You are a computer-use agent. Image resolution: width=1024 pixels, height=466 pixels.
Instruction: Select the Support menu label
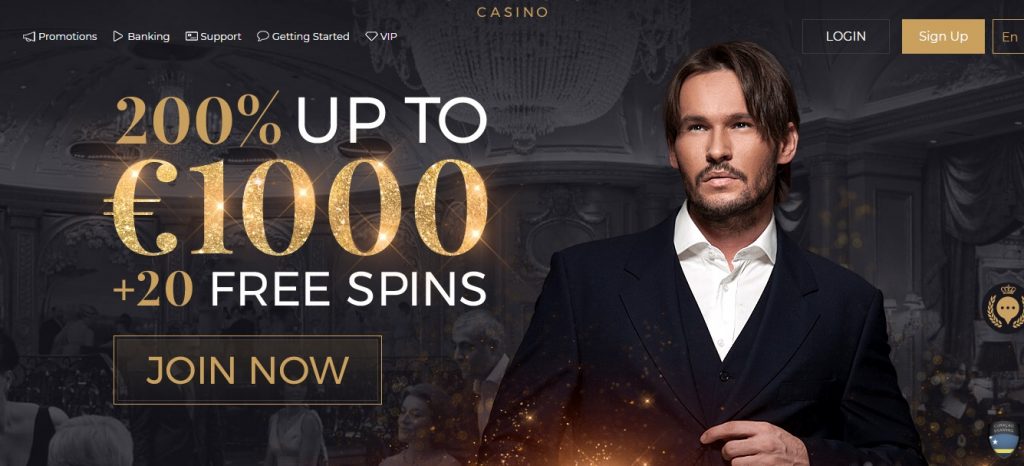pyautogui.click(x=221, y=37)
